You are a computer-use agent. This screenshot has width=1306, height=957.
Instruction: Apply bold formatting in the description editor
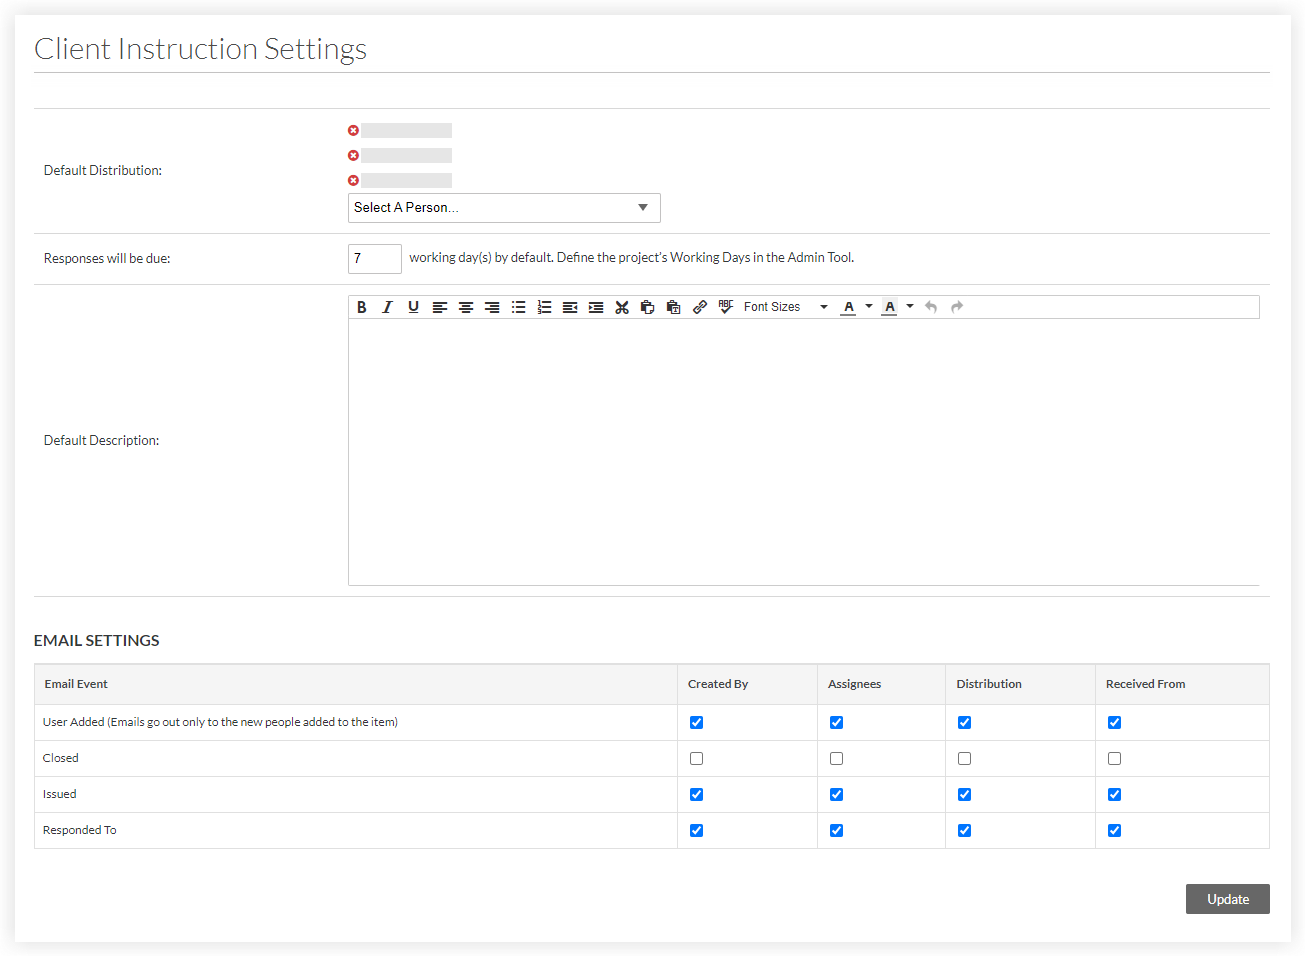[x=361, y=307]
